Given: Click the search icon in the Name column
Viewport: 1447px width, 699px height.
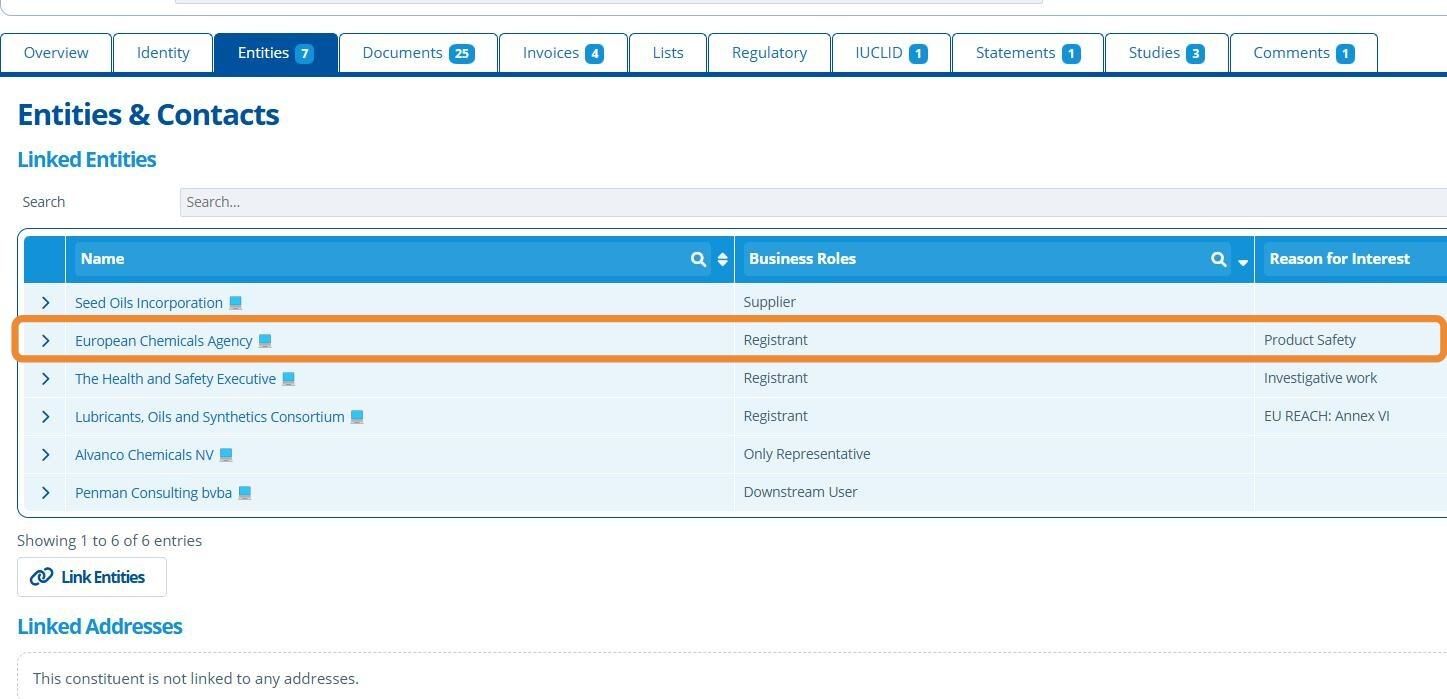Looking at the screenshot, I should pyautogui.click(x=698, y=259).
